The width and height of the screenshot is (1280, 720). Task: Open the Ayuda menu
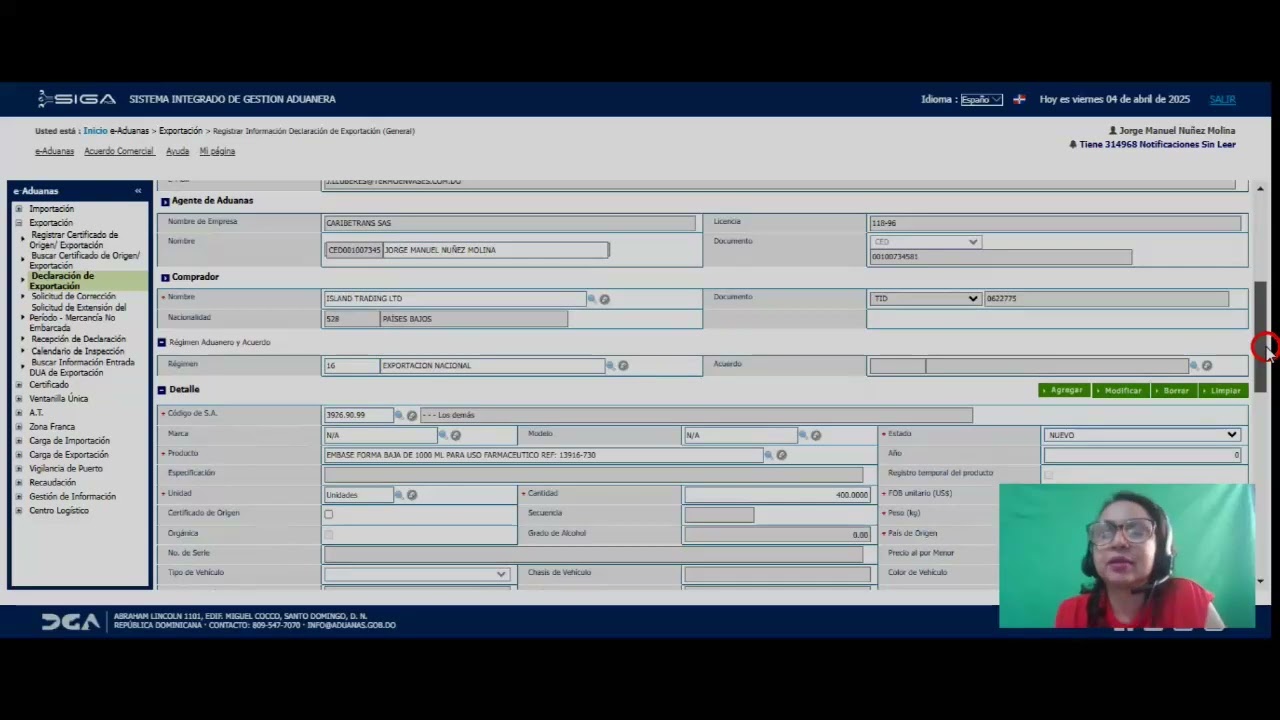pos(177,152)
